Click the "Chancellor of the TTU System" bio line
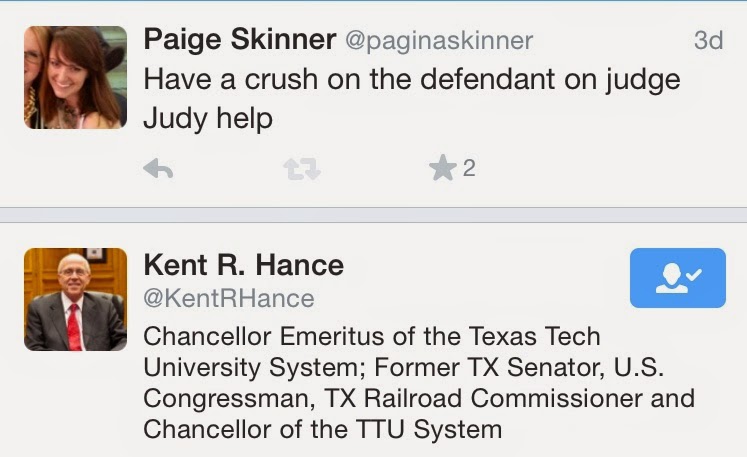The width and height of the screenshot is (747, 457). [322, 429]
